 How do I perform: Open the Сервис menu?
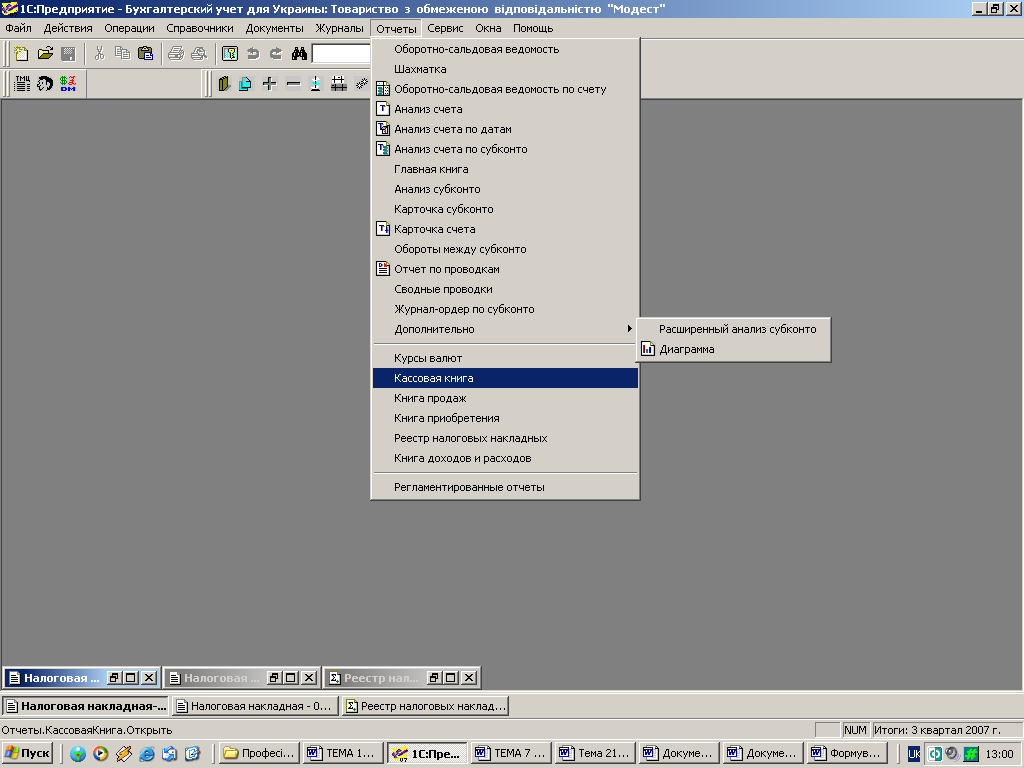445,28
